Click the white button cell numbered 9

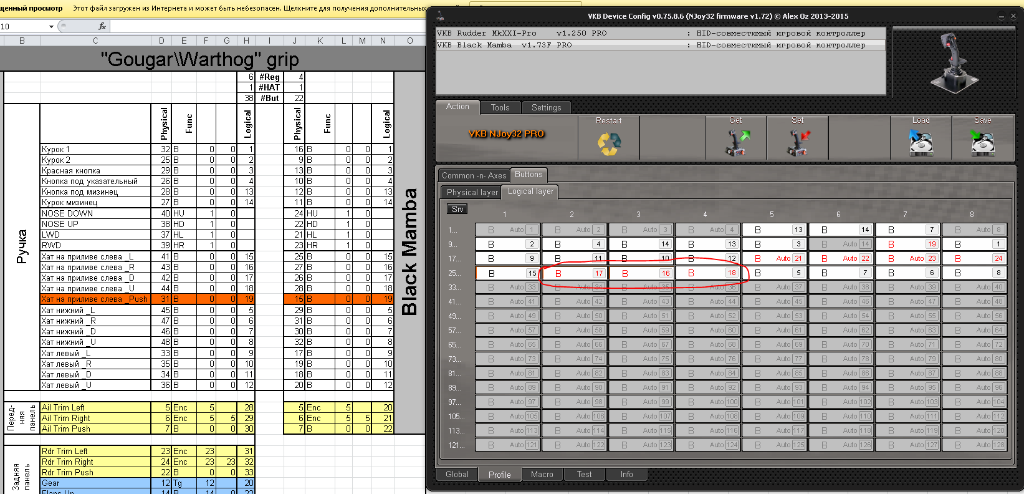click(x=509, y=259)
